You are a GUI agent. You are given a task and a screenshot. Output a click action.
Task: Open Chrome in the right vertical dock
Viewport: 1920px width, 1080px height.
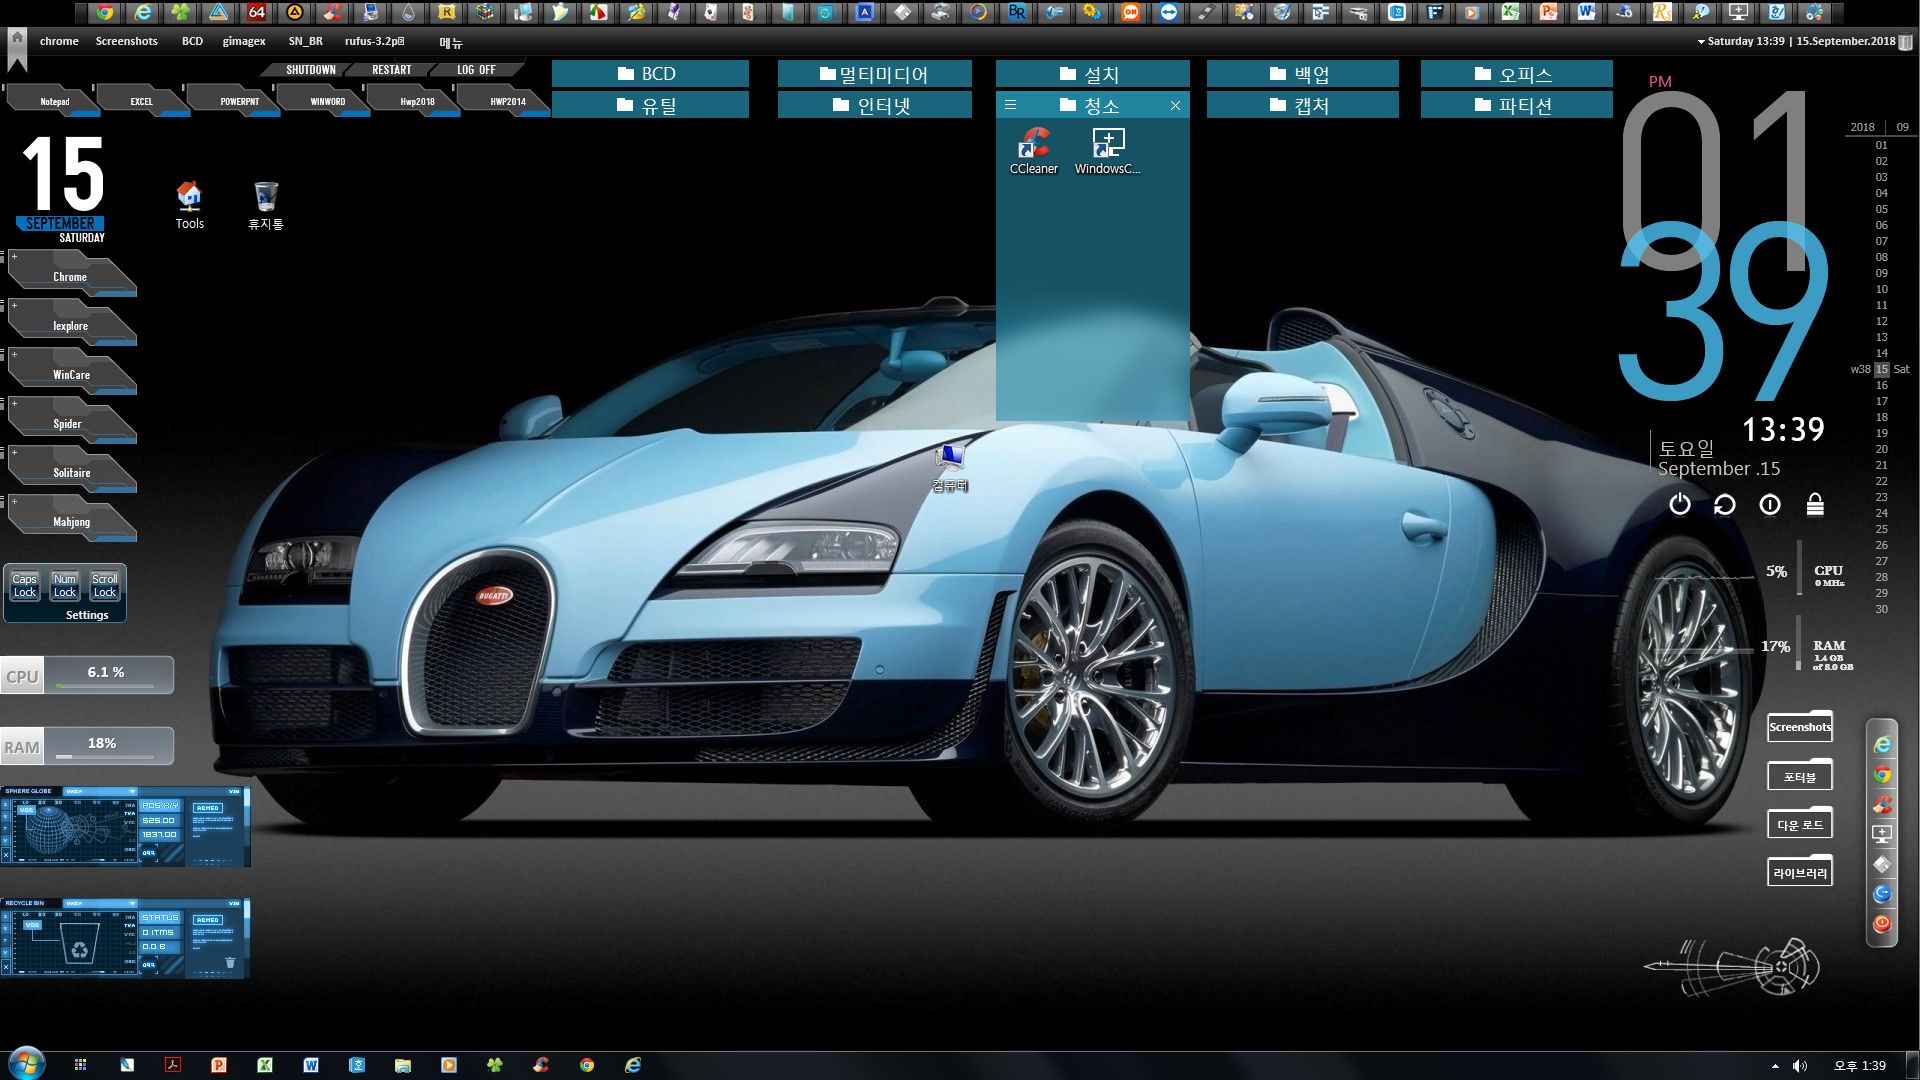pyautogui.click(x=1882, y=775)
